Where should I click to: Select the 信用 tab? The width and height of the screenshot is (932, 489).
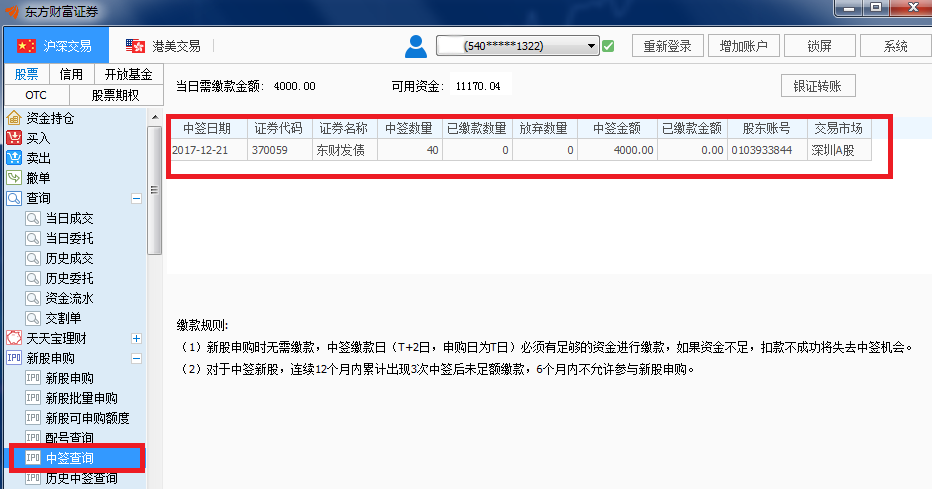tap(71, 74)
